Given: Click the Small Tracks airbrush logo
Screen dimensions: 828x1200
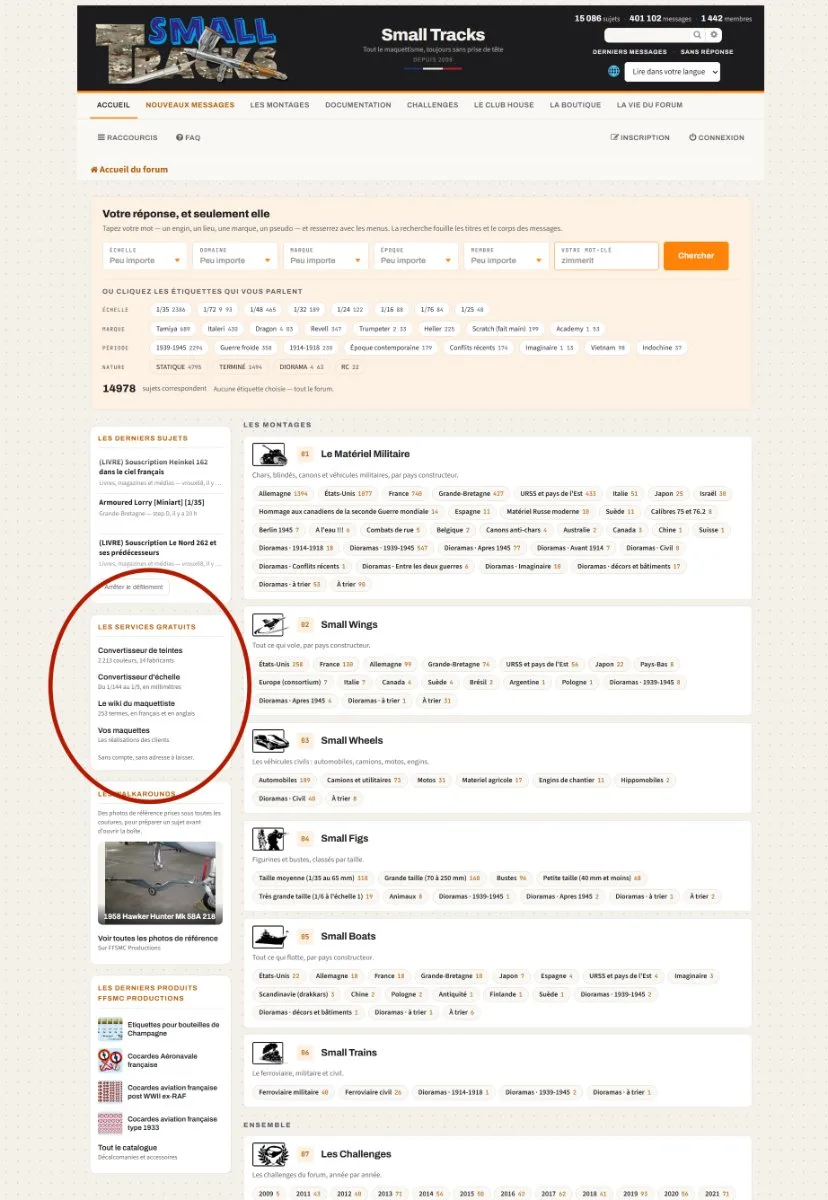Looking at the screenshot, I should coord(192,50).
